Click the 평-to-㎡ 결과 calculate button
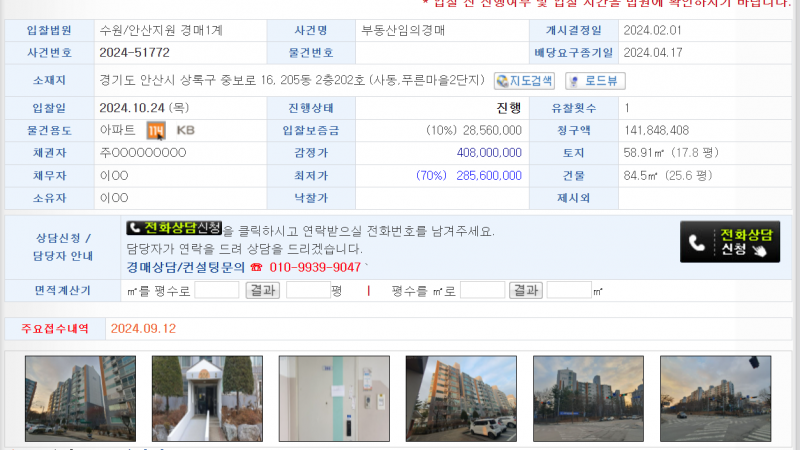 pos(526,291)
